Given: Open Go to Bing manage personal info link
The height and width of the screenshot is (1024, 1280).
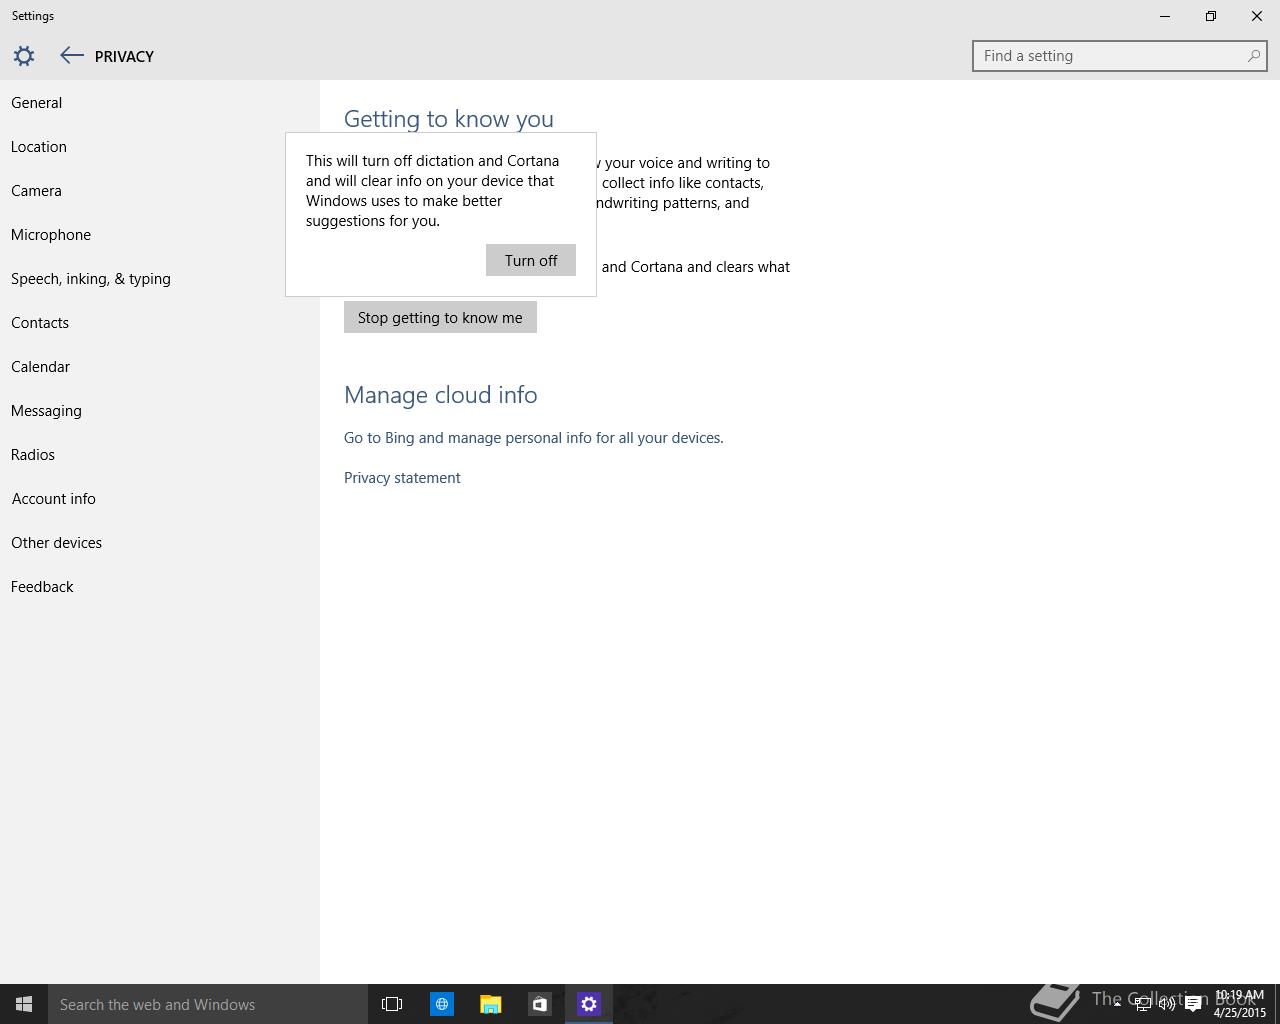Looking at the screenshot, I should (x=534, y=438).
